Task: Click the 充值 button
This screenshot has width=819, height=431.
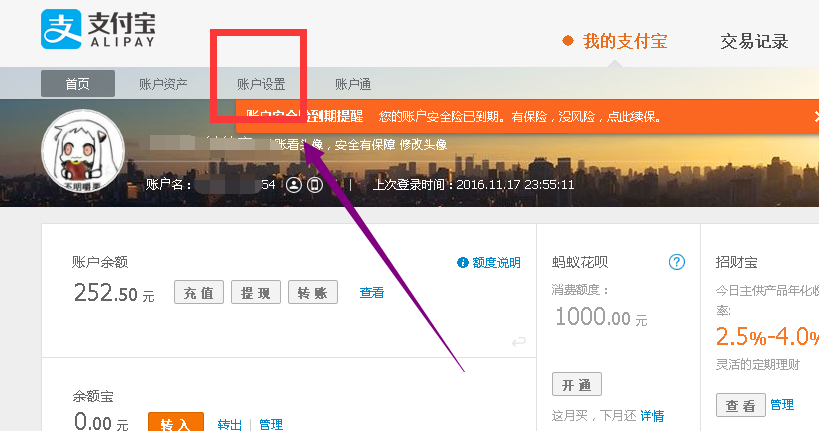Action: (x=198, y=292)
